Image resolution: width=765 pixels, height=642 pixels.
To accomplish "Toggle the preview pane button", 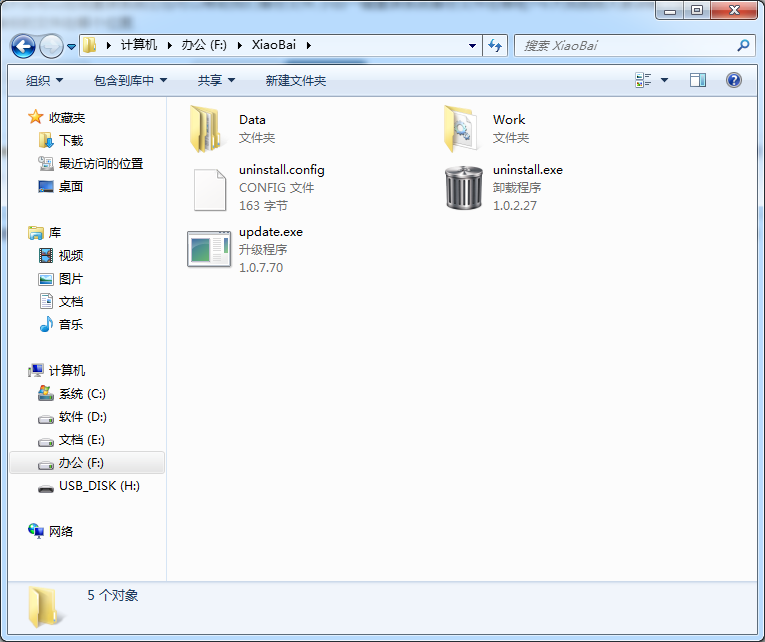I will pos(698,80).
